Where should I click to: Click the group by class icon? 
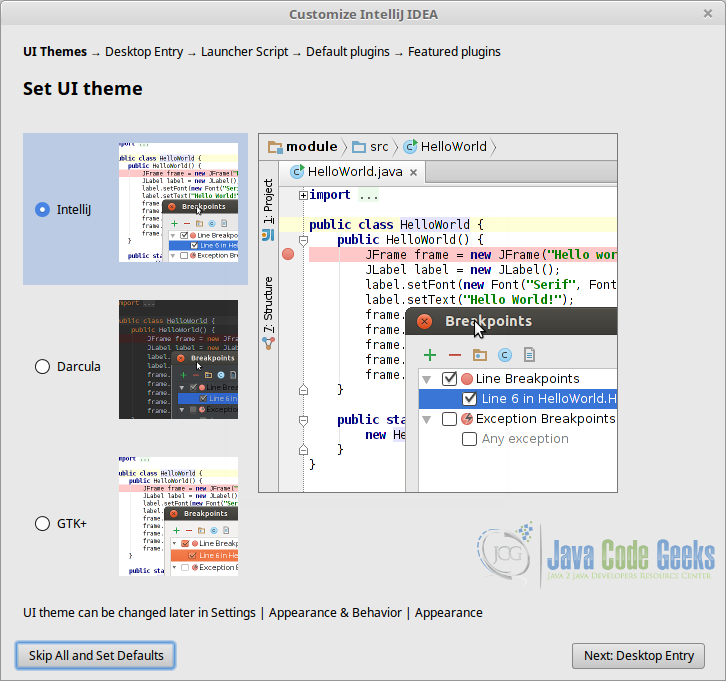tap(505, 355)
